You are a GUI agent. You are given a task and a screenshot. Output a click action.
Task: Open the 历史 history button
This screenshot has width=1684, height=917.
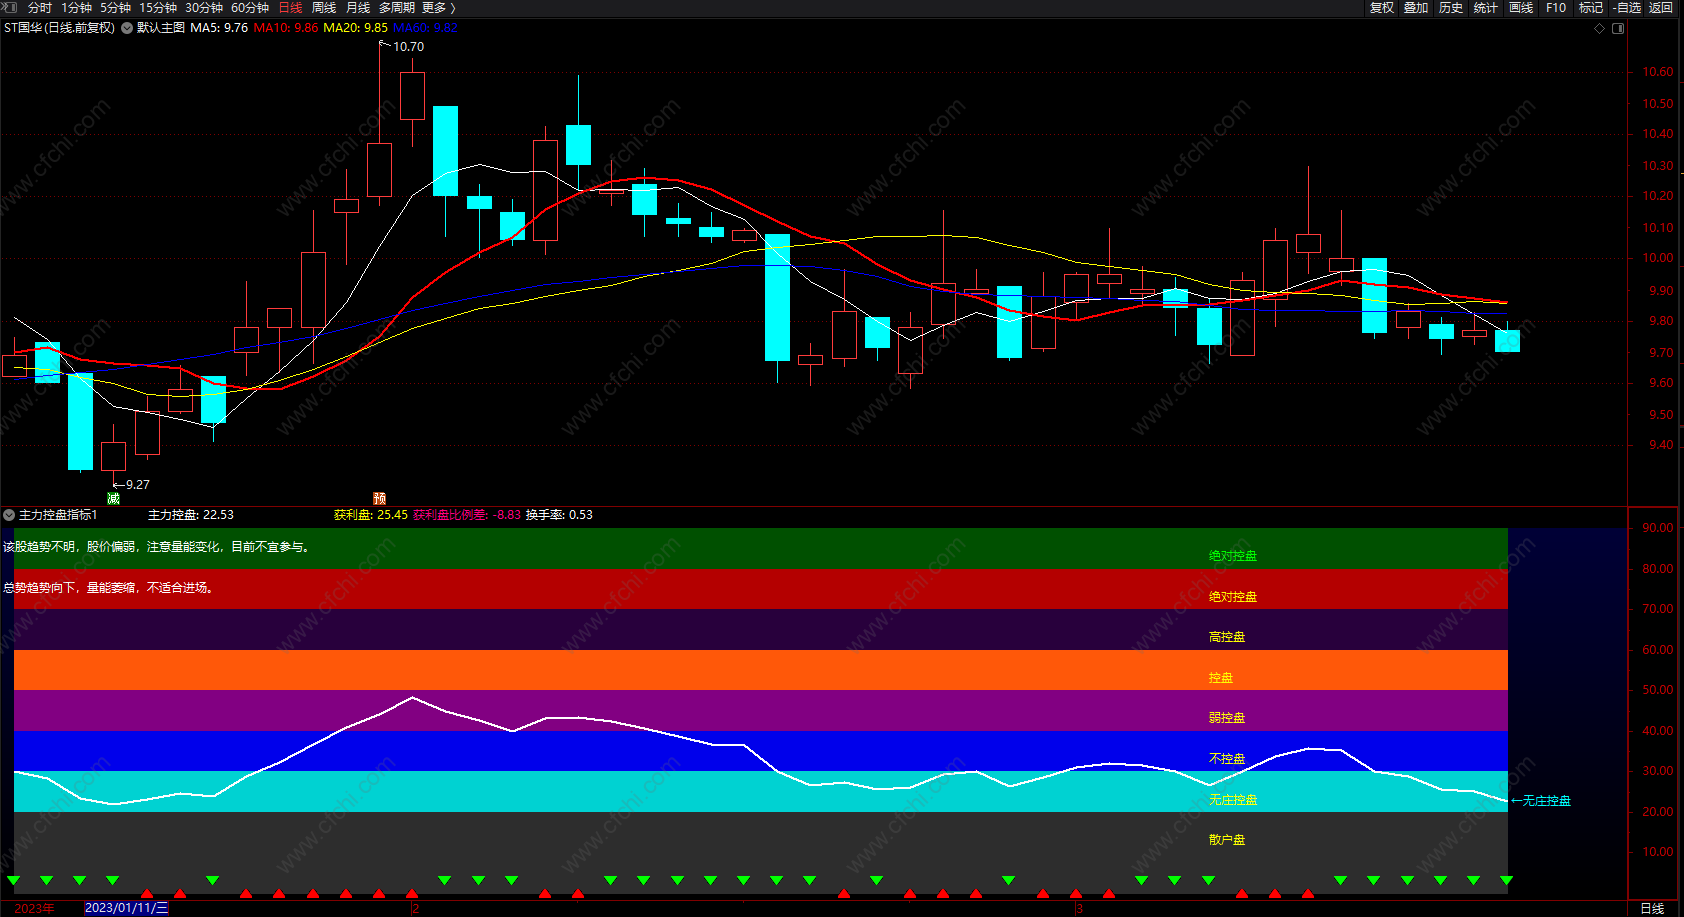(x=1451, y=8)
